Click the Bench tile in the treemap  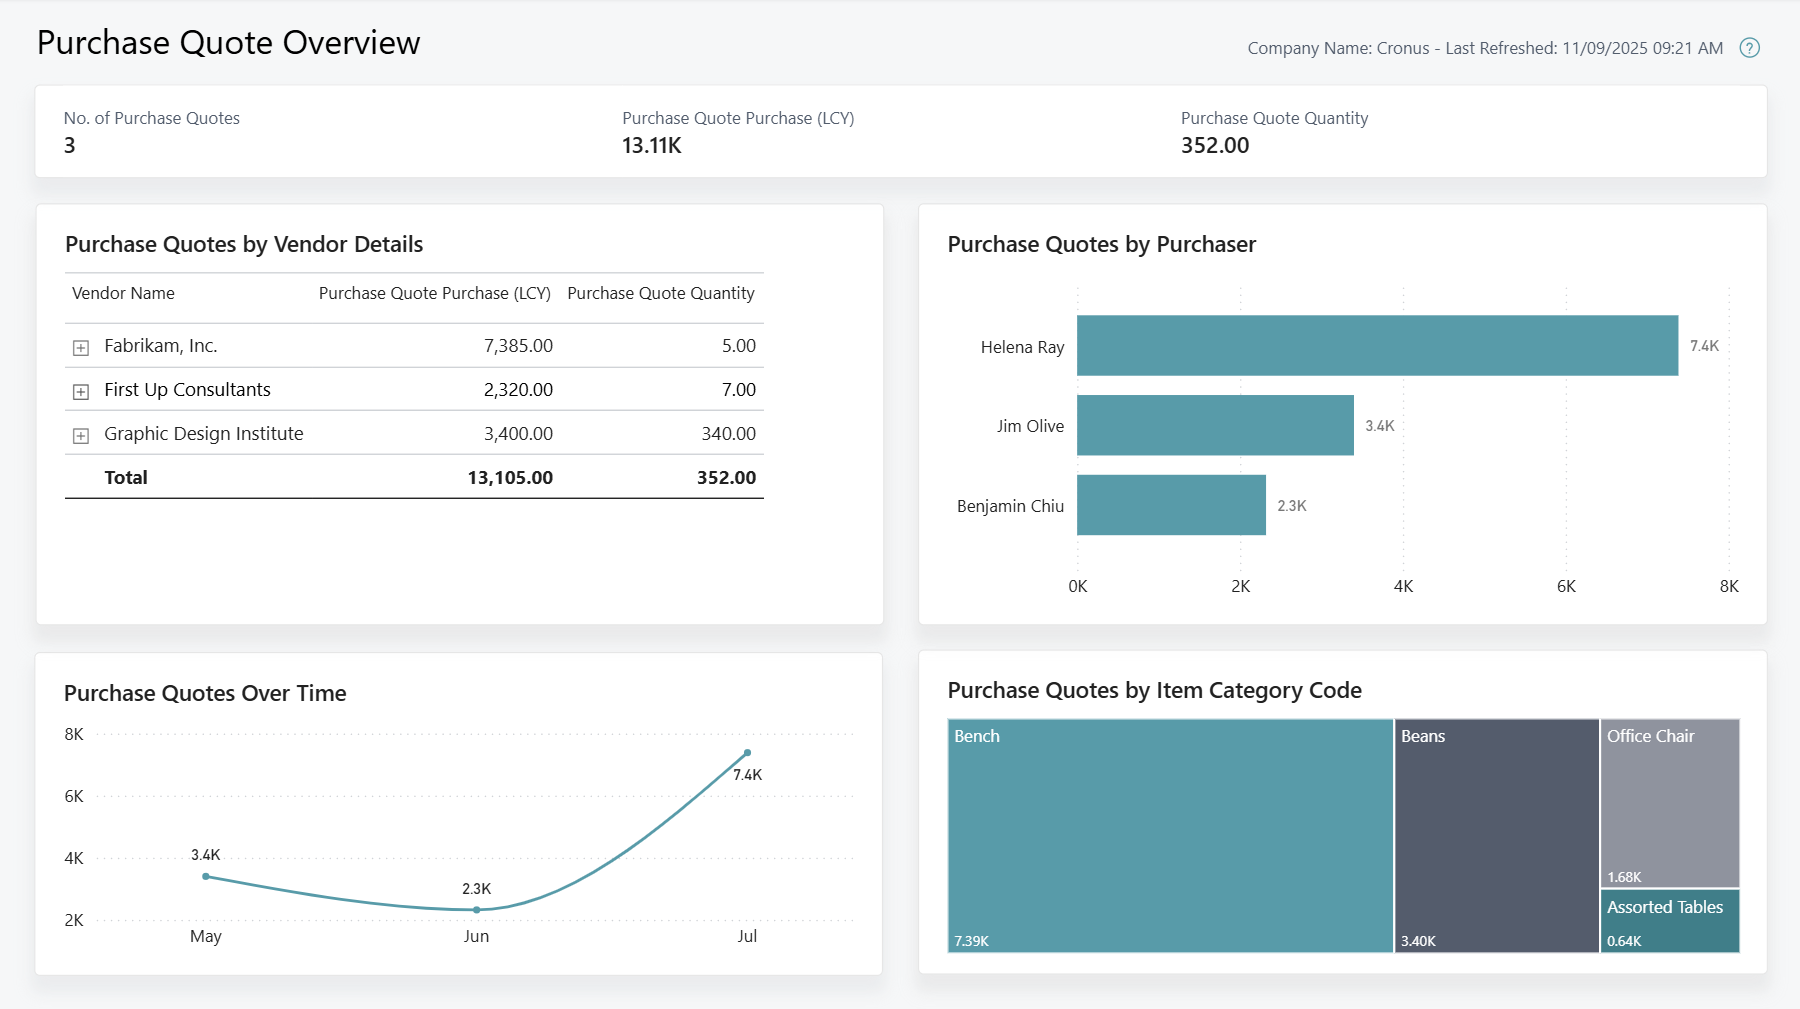pos(1170,835)
